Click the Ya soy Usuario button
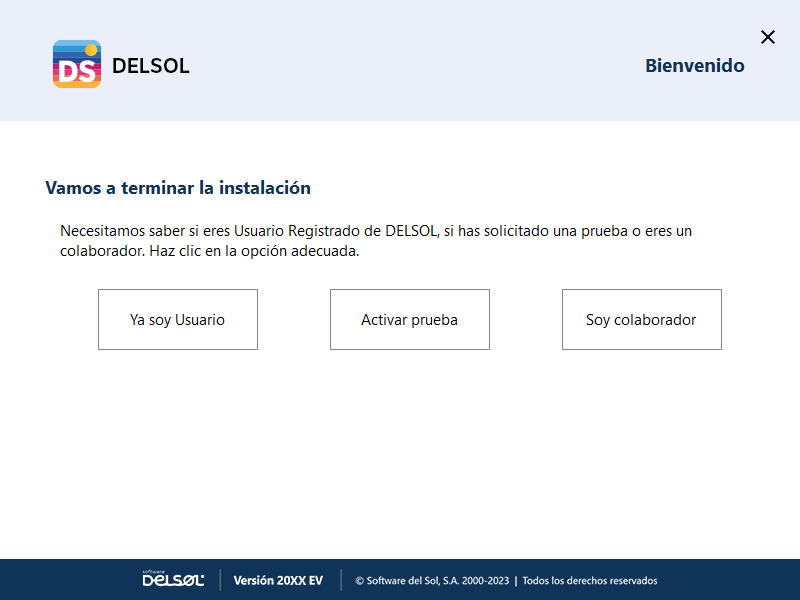The width and height of the screenshot is (800, 600). 178,319
